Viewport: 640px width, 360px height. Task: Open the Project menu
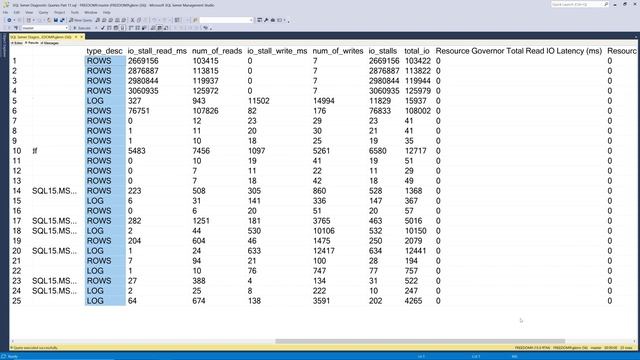pyautogui.click(x=60, y=12)
